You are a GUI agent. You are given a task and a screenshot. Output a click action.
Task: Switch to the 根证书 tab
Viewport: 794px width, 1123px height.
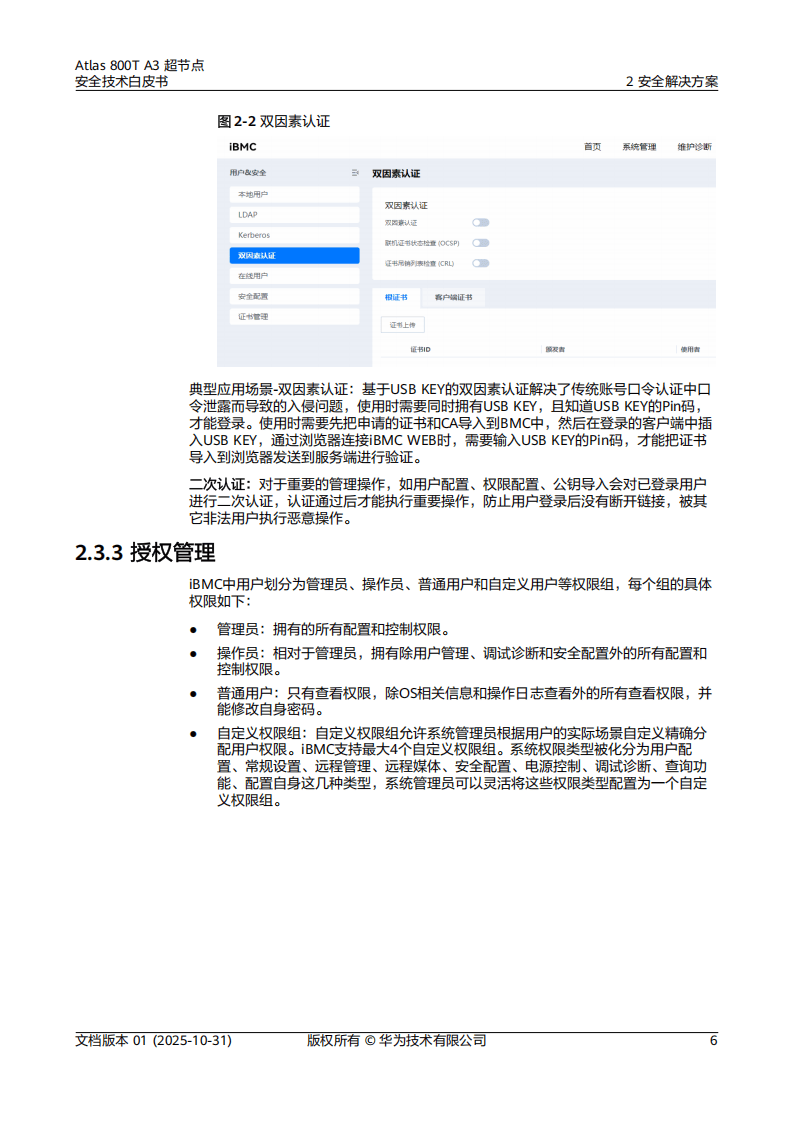click(396, 297)
